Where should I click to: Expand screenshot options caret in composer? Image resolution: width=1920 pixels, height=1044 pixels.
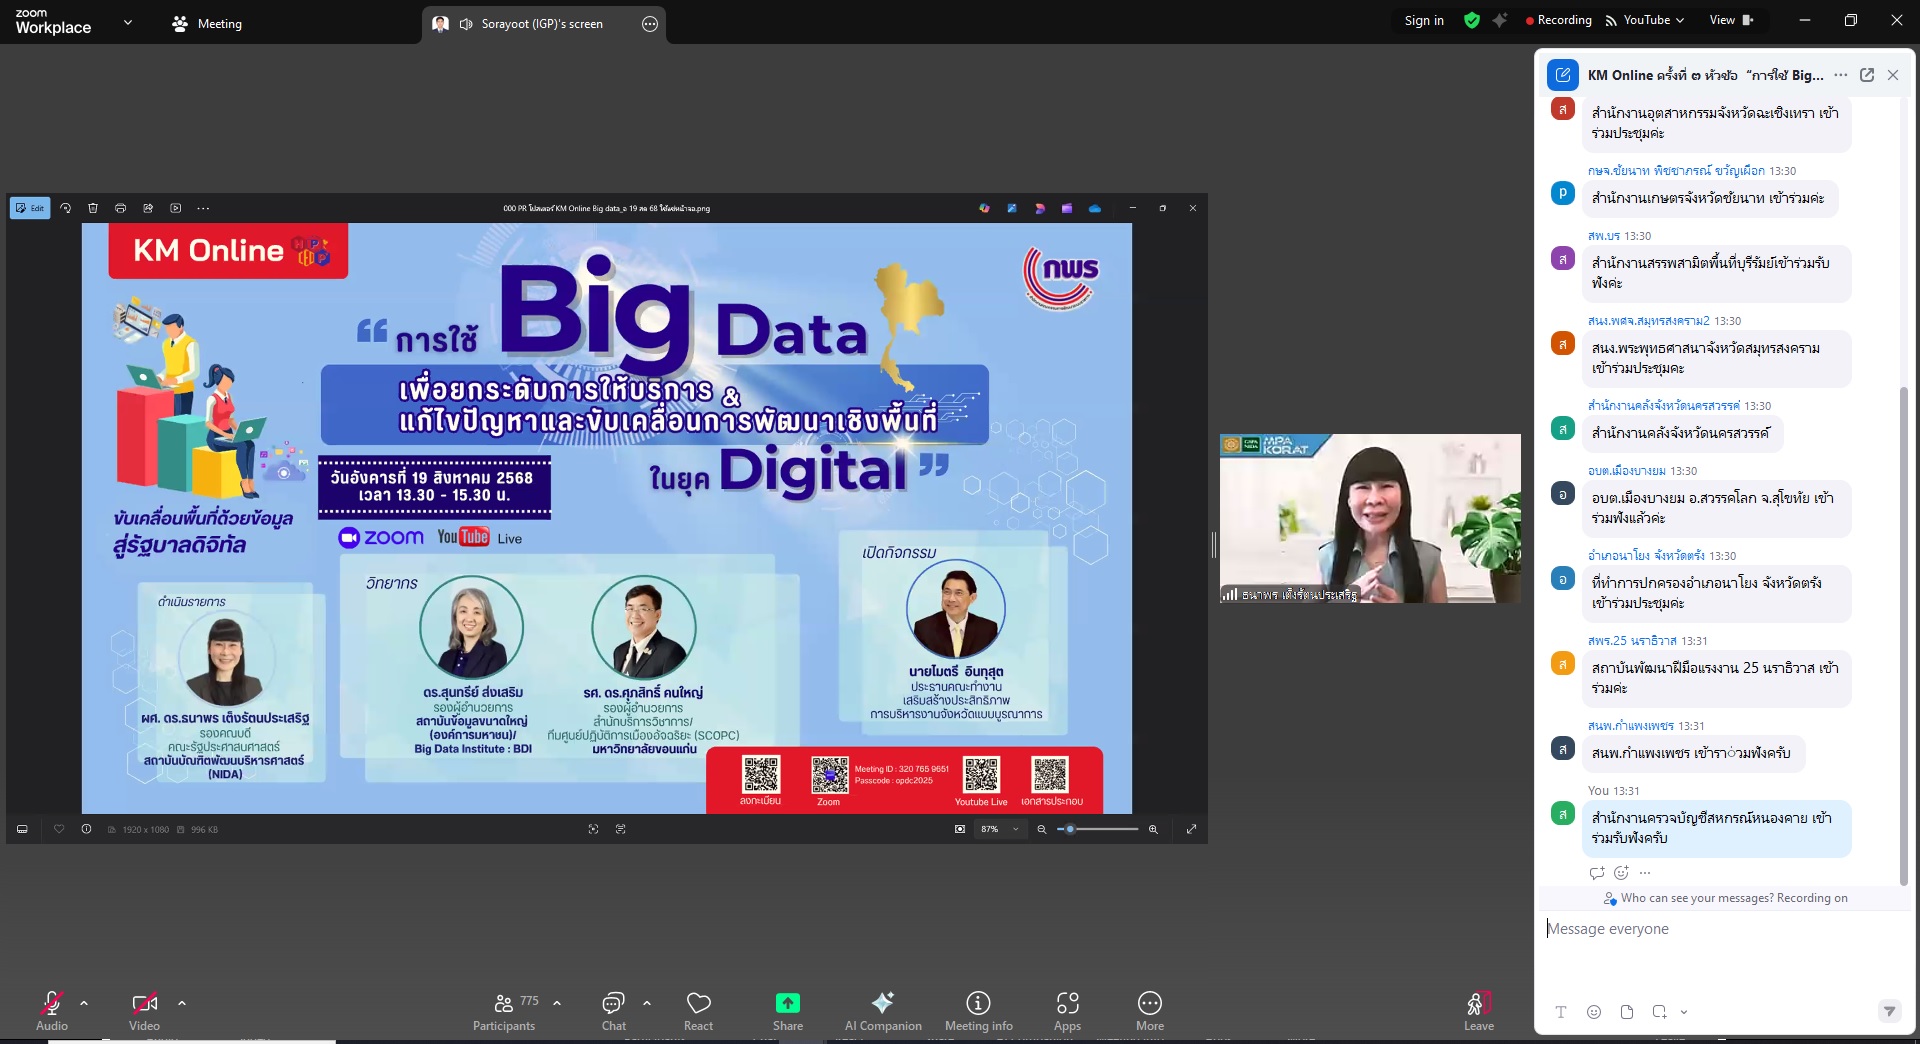coord(1684,1012)
